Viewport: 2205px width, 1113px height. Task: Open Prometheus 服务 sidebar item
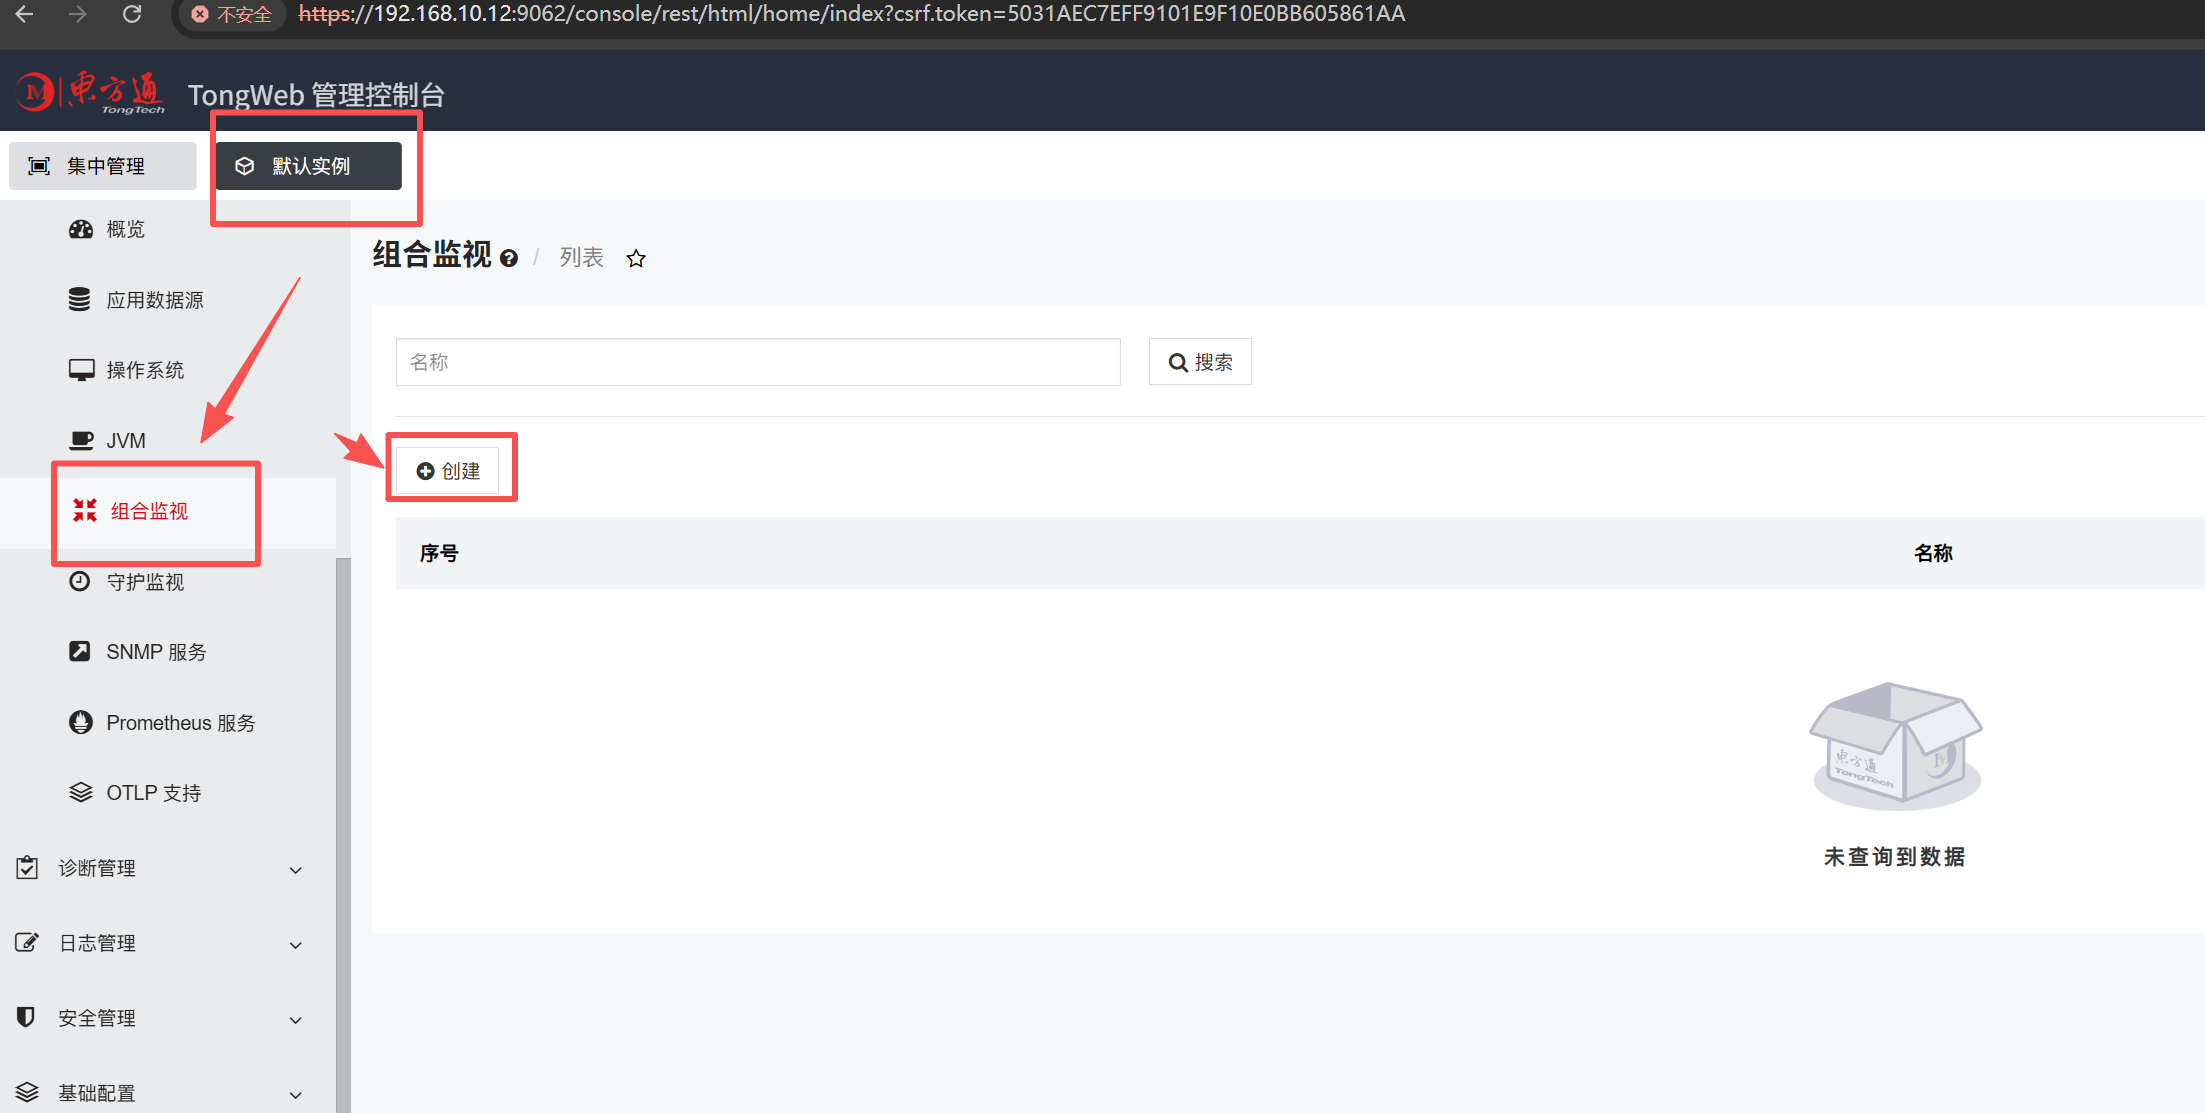click(180, 723)
